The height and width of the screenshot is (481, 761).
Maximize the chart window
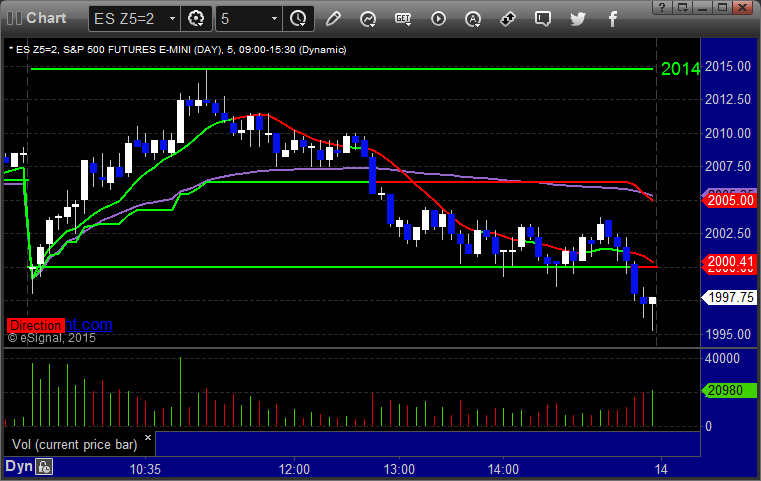(723, 7)
